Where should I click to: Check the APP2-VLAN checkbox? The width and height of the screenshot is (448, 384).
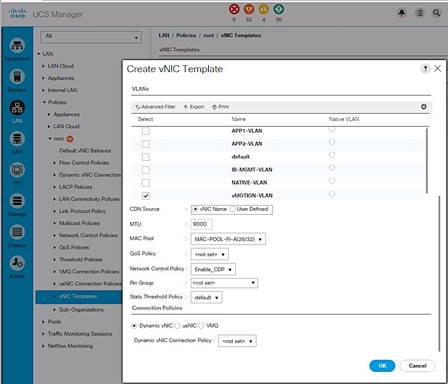coord(146,144)
